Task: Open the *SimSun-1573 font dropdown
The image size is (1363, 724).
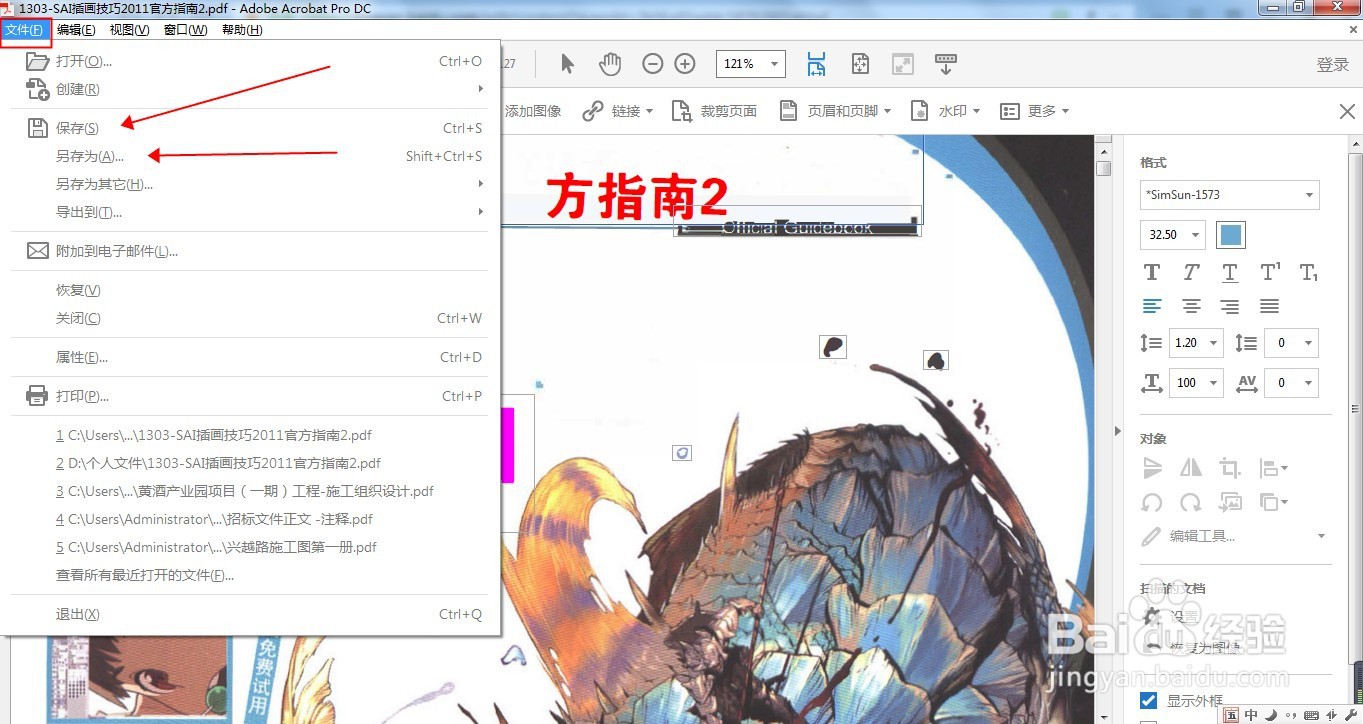Action: click(1229, 195)
